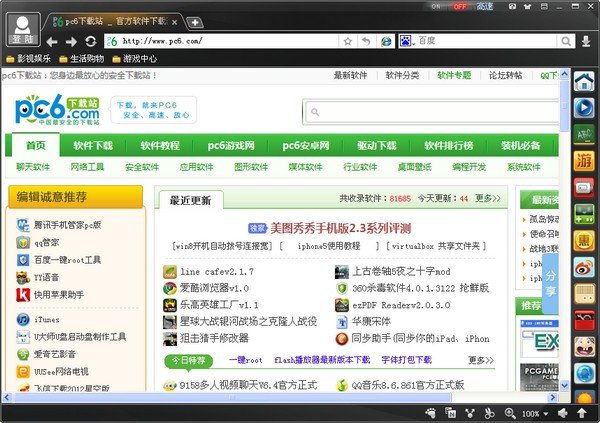This screenshot has height=423, width=600.
Task: Open the Baidu search engine selector dropdown
Action: (409, 41)
